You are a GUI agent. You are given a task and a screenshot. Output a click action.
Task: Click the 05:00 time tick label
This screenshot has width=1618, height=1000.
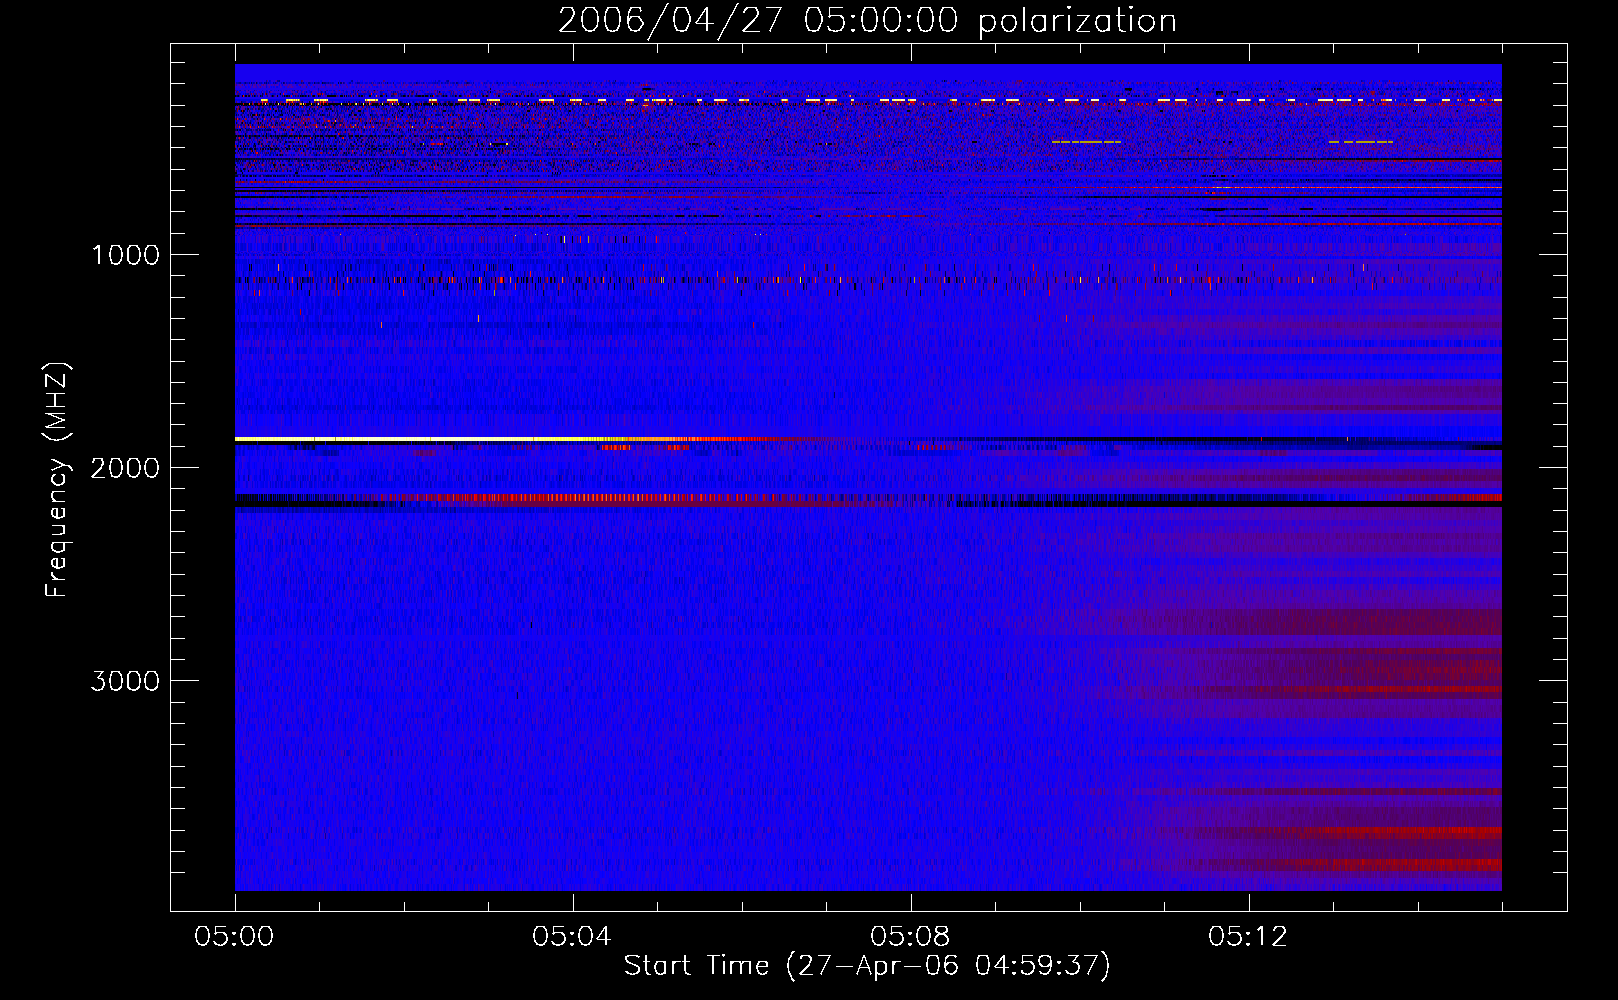(234, 937)
